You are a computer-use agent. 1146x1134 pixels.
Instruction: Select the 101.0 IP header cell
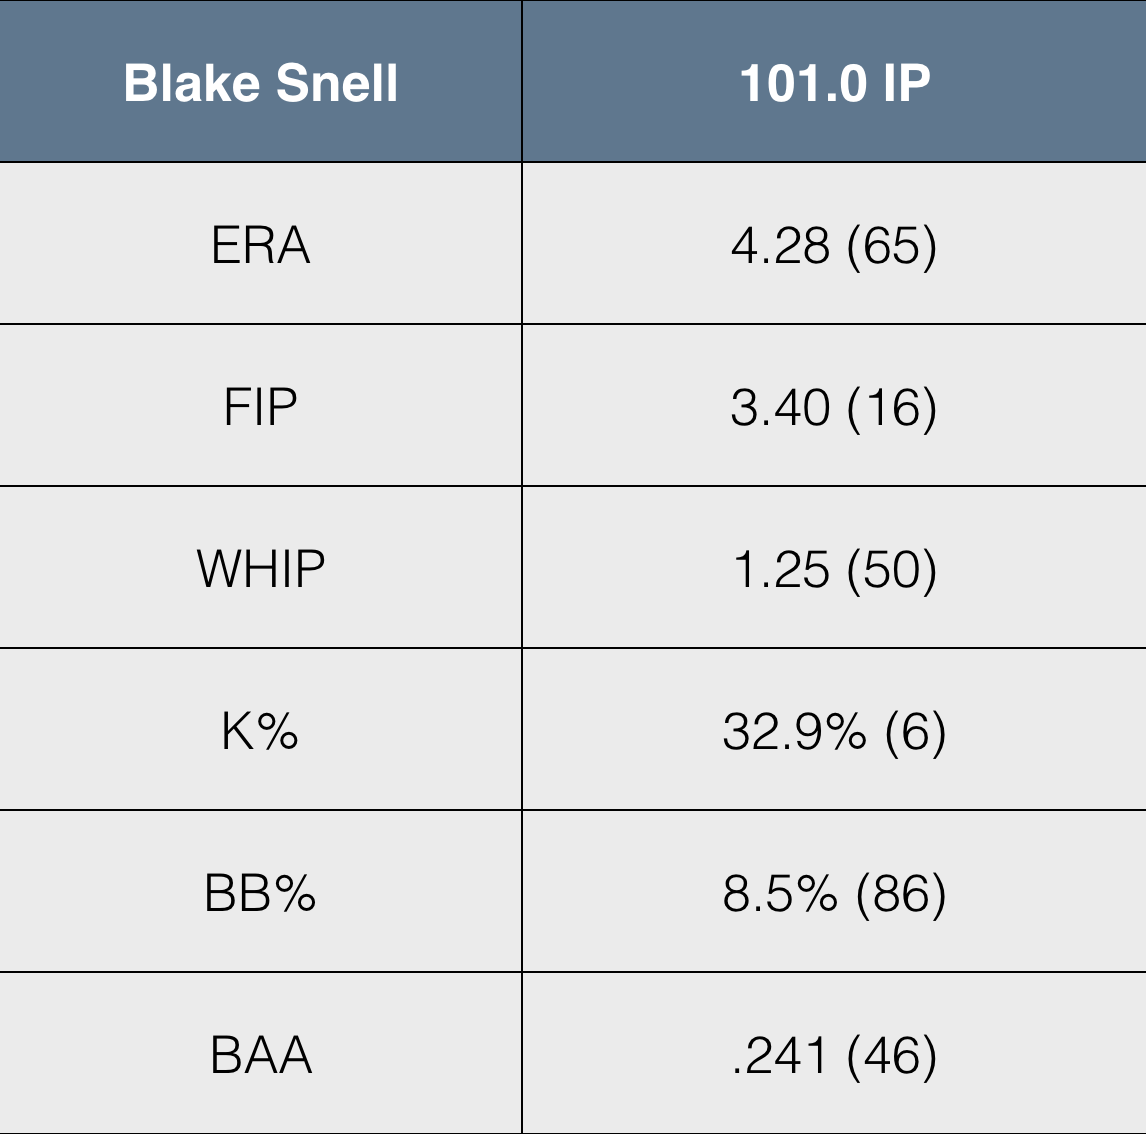pos(834,83)
